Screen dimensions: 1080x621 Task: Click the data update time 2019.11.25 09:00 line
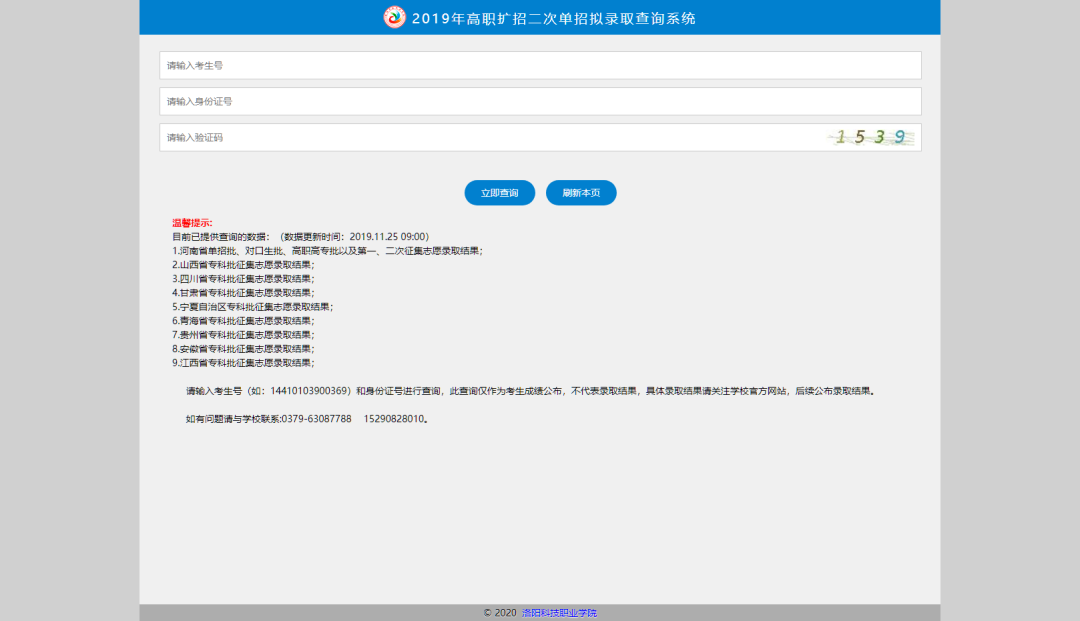click(300, 237)
